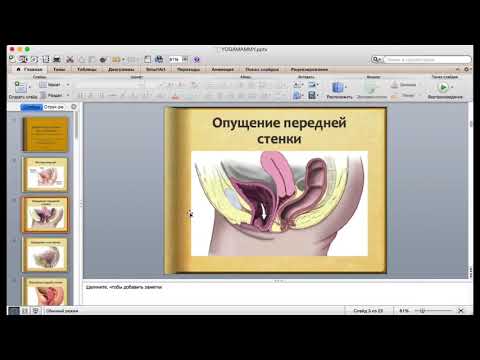Click the Cut scissors icon
The image size is (480, 360).
click(70, 59)
